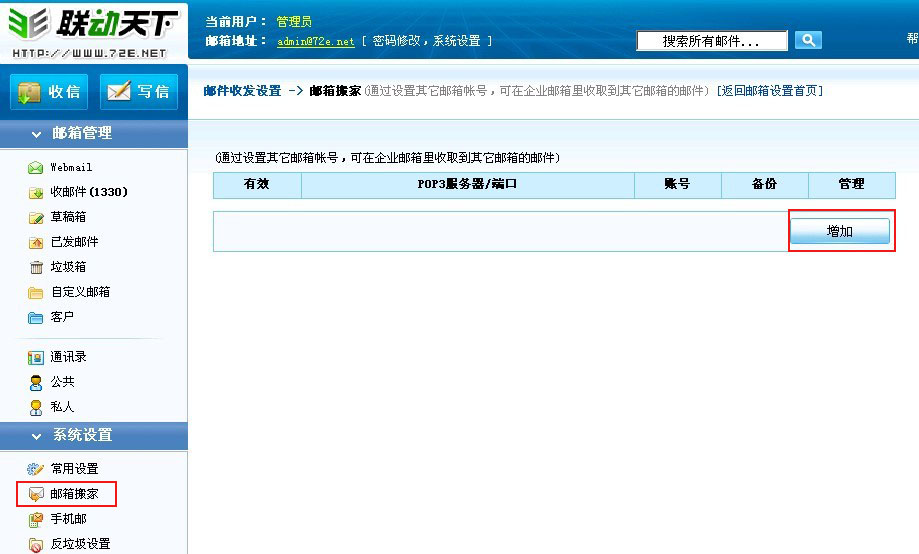The width and height of the screenshot is (919, 554).
Task: Click the 公共 contacts person icon
Action: (x=36, y=383)
